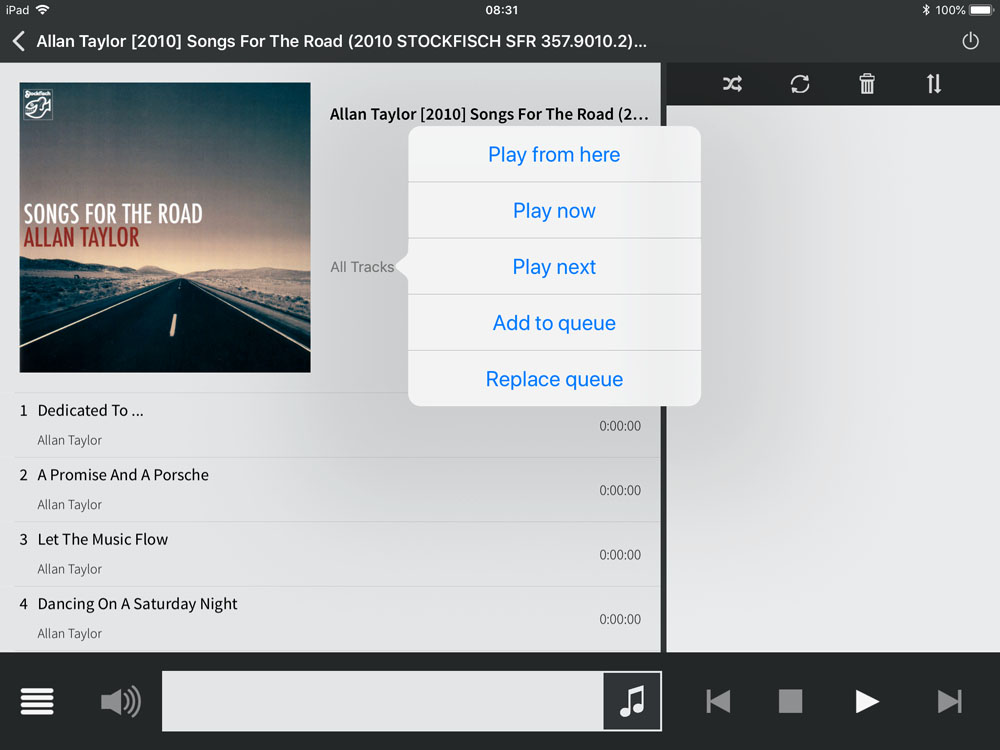Stop playback
This screenshot has height=750, width=1000.
pos(791,701)
